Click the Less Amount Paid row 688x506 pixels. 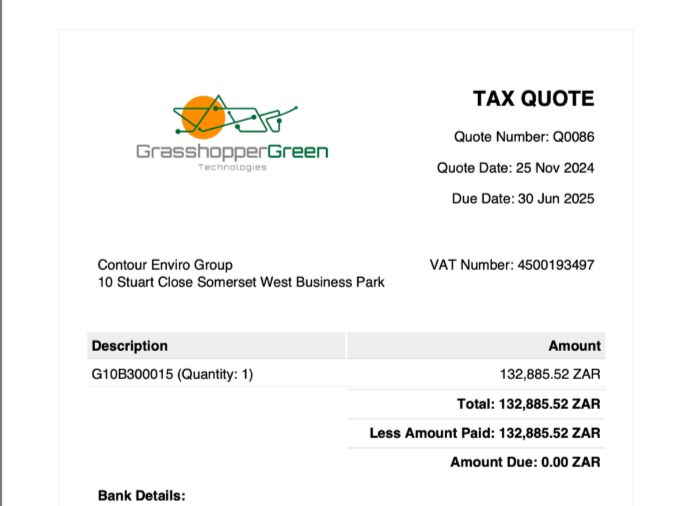[x=485, y=433]
